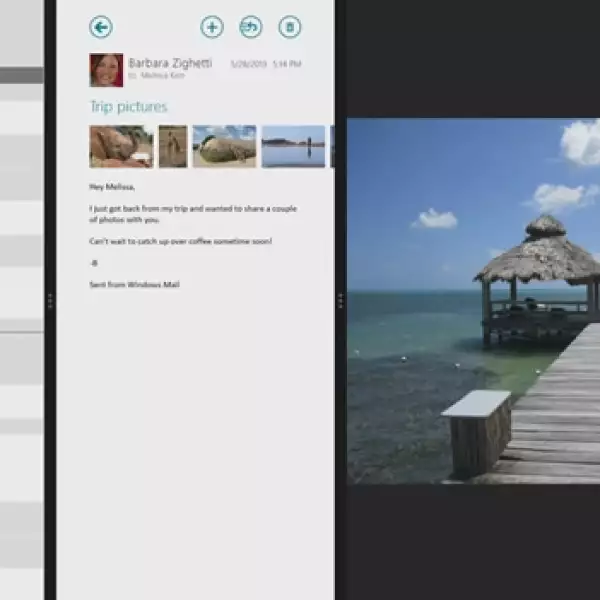Screen dimensions: 600x600
Task: Go back using the back arrow
Action: click(101, 27)
